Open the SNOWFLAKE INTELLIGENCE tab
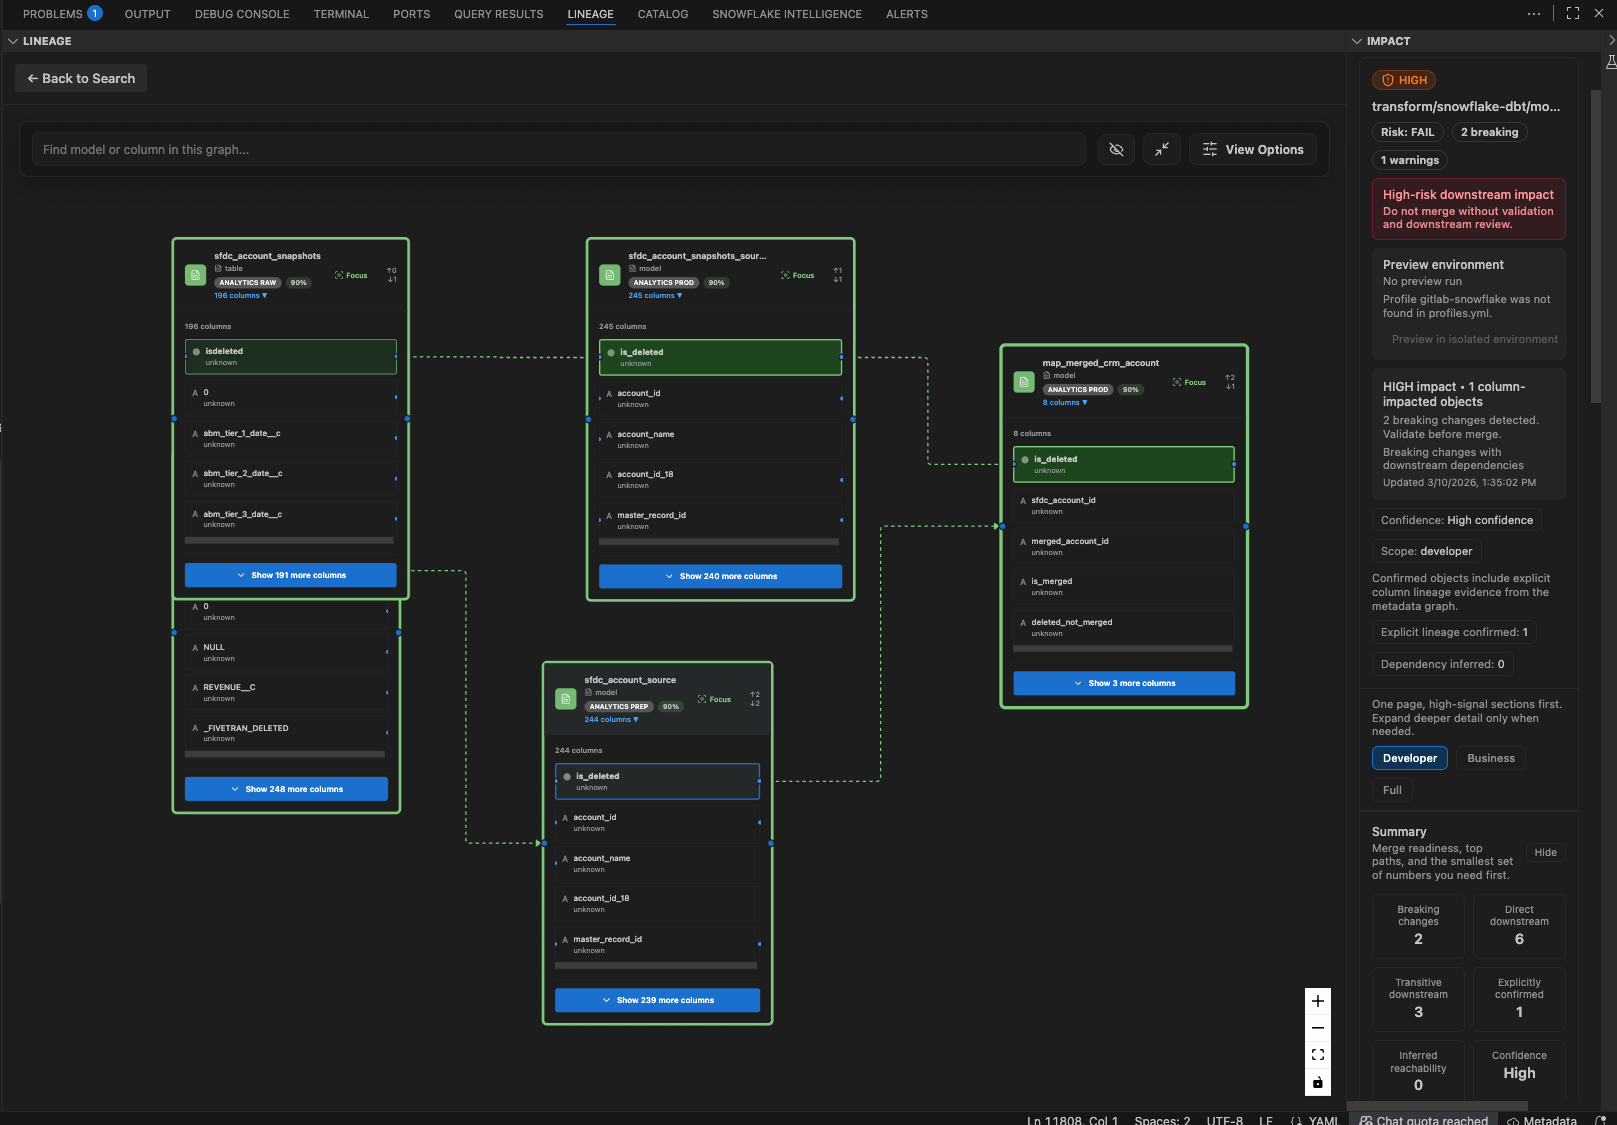 pyautogui.click(x=787, y=14)
